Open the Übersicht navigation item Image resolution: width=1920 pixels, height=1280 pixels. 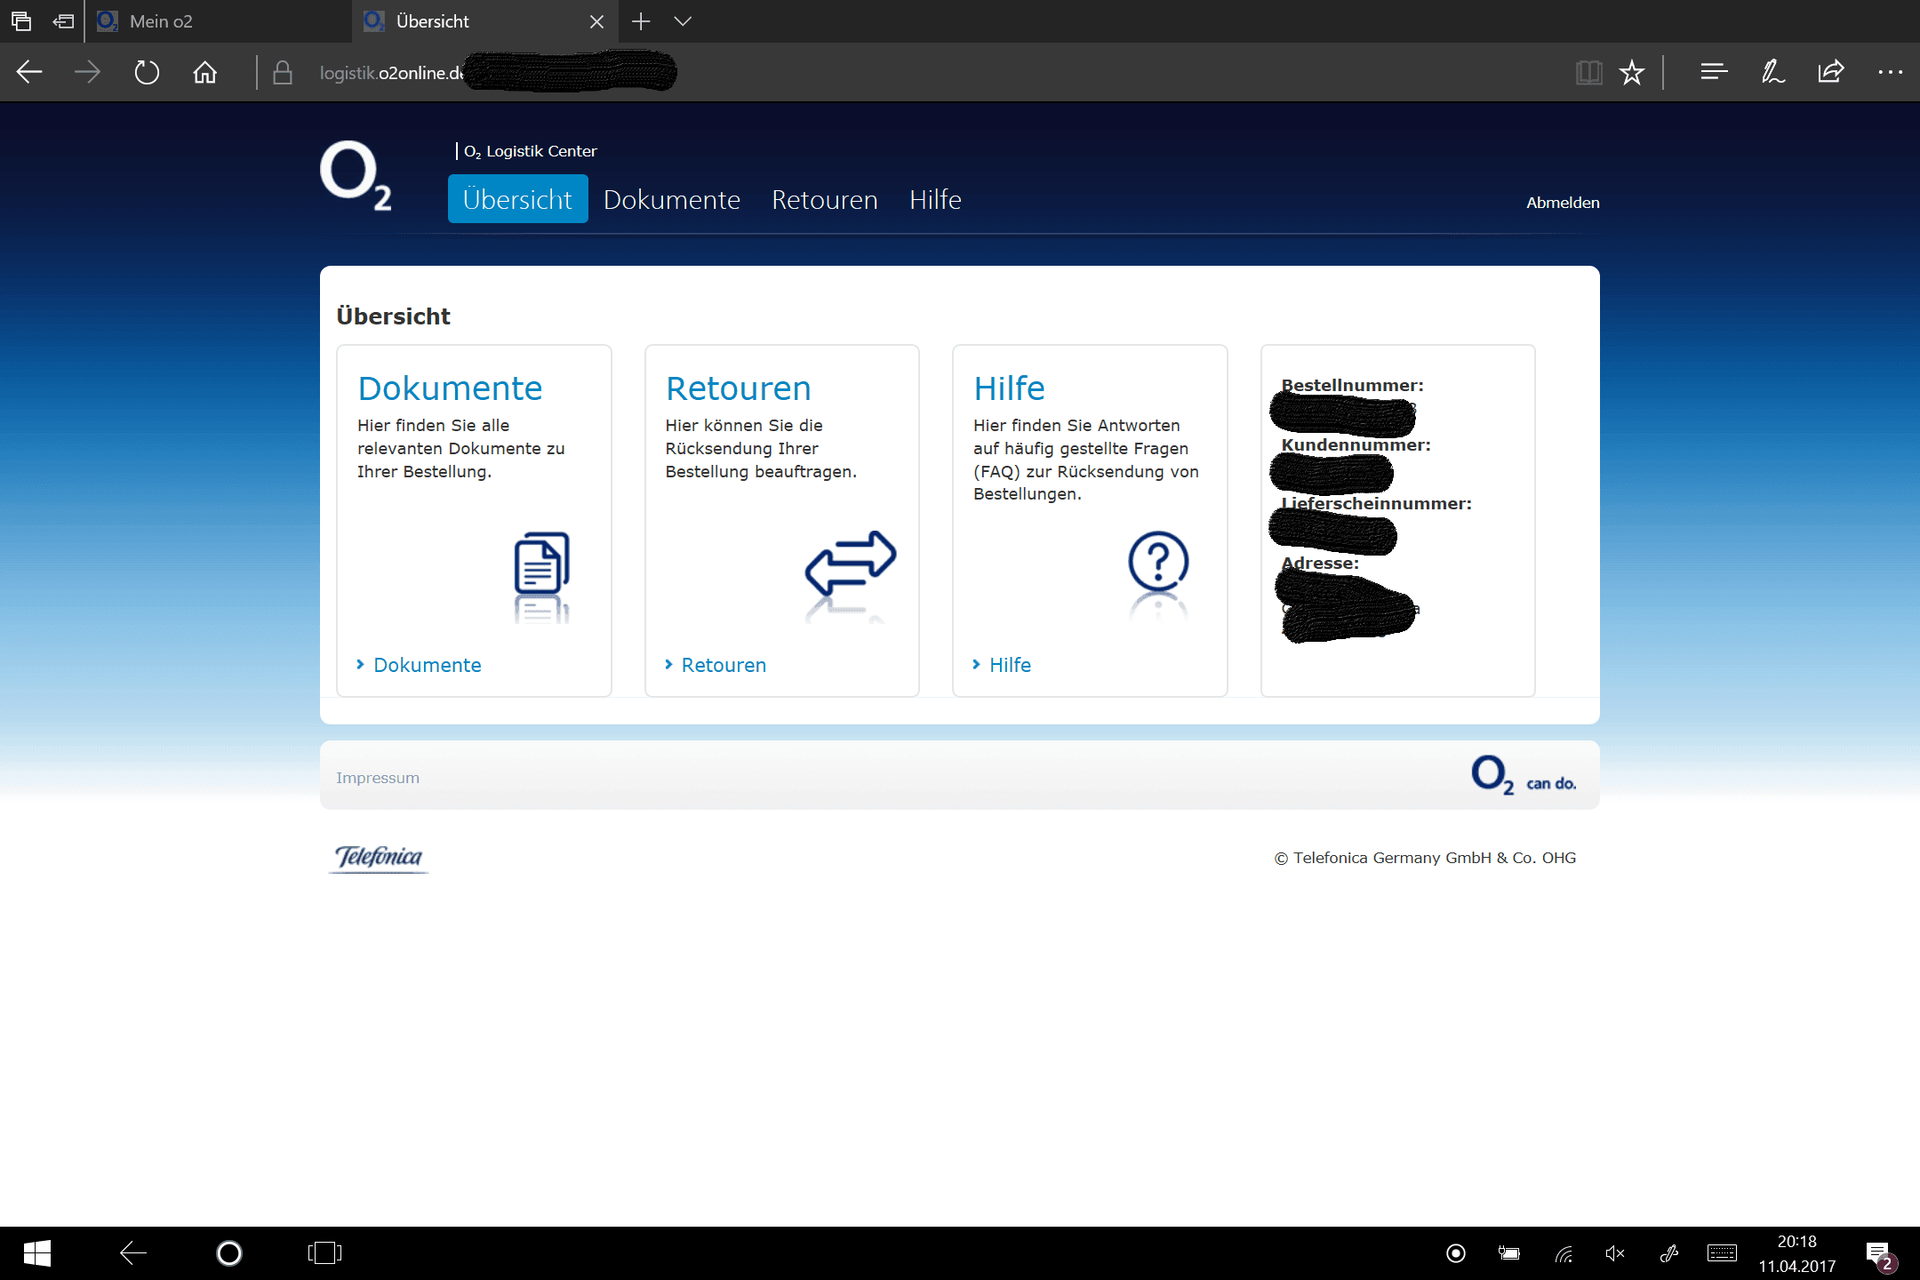pos(518,199)
